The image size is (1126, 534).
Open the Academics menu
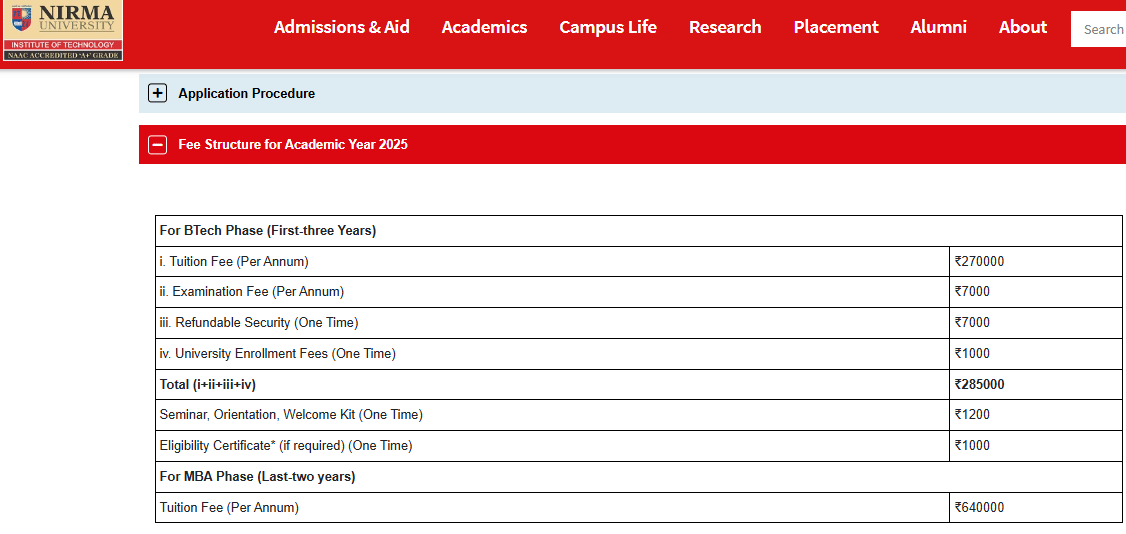pos(484,27)
